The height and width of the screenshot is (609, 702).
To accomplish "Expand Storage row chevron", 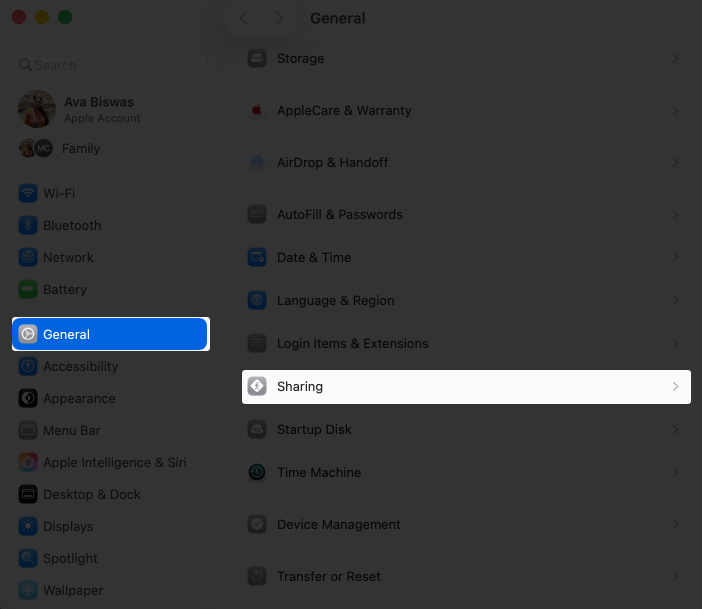I will click(675, 59).
